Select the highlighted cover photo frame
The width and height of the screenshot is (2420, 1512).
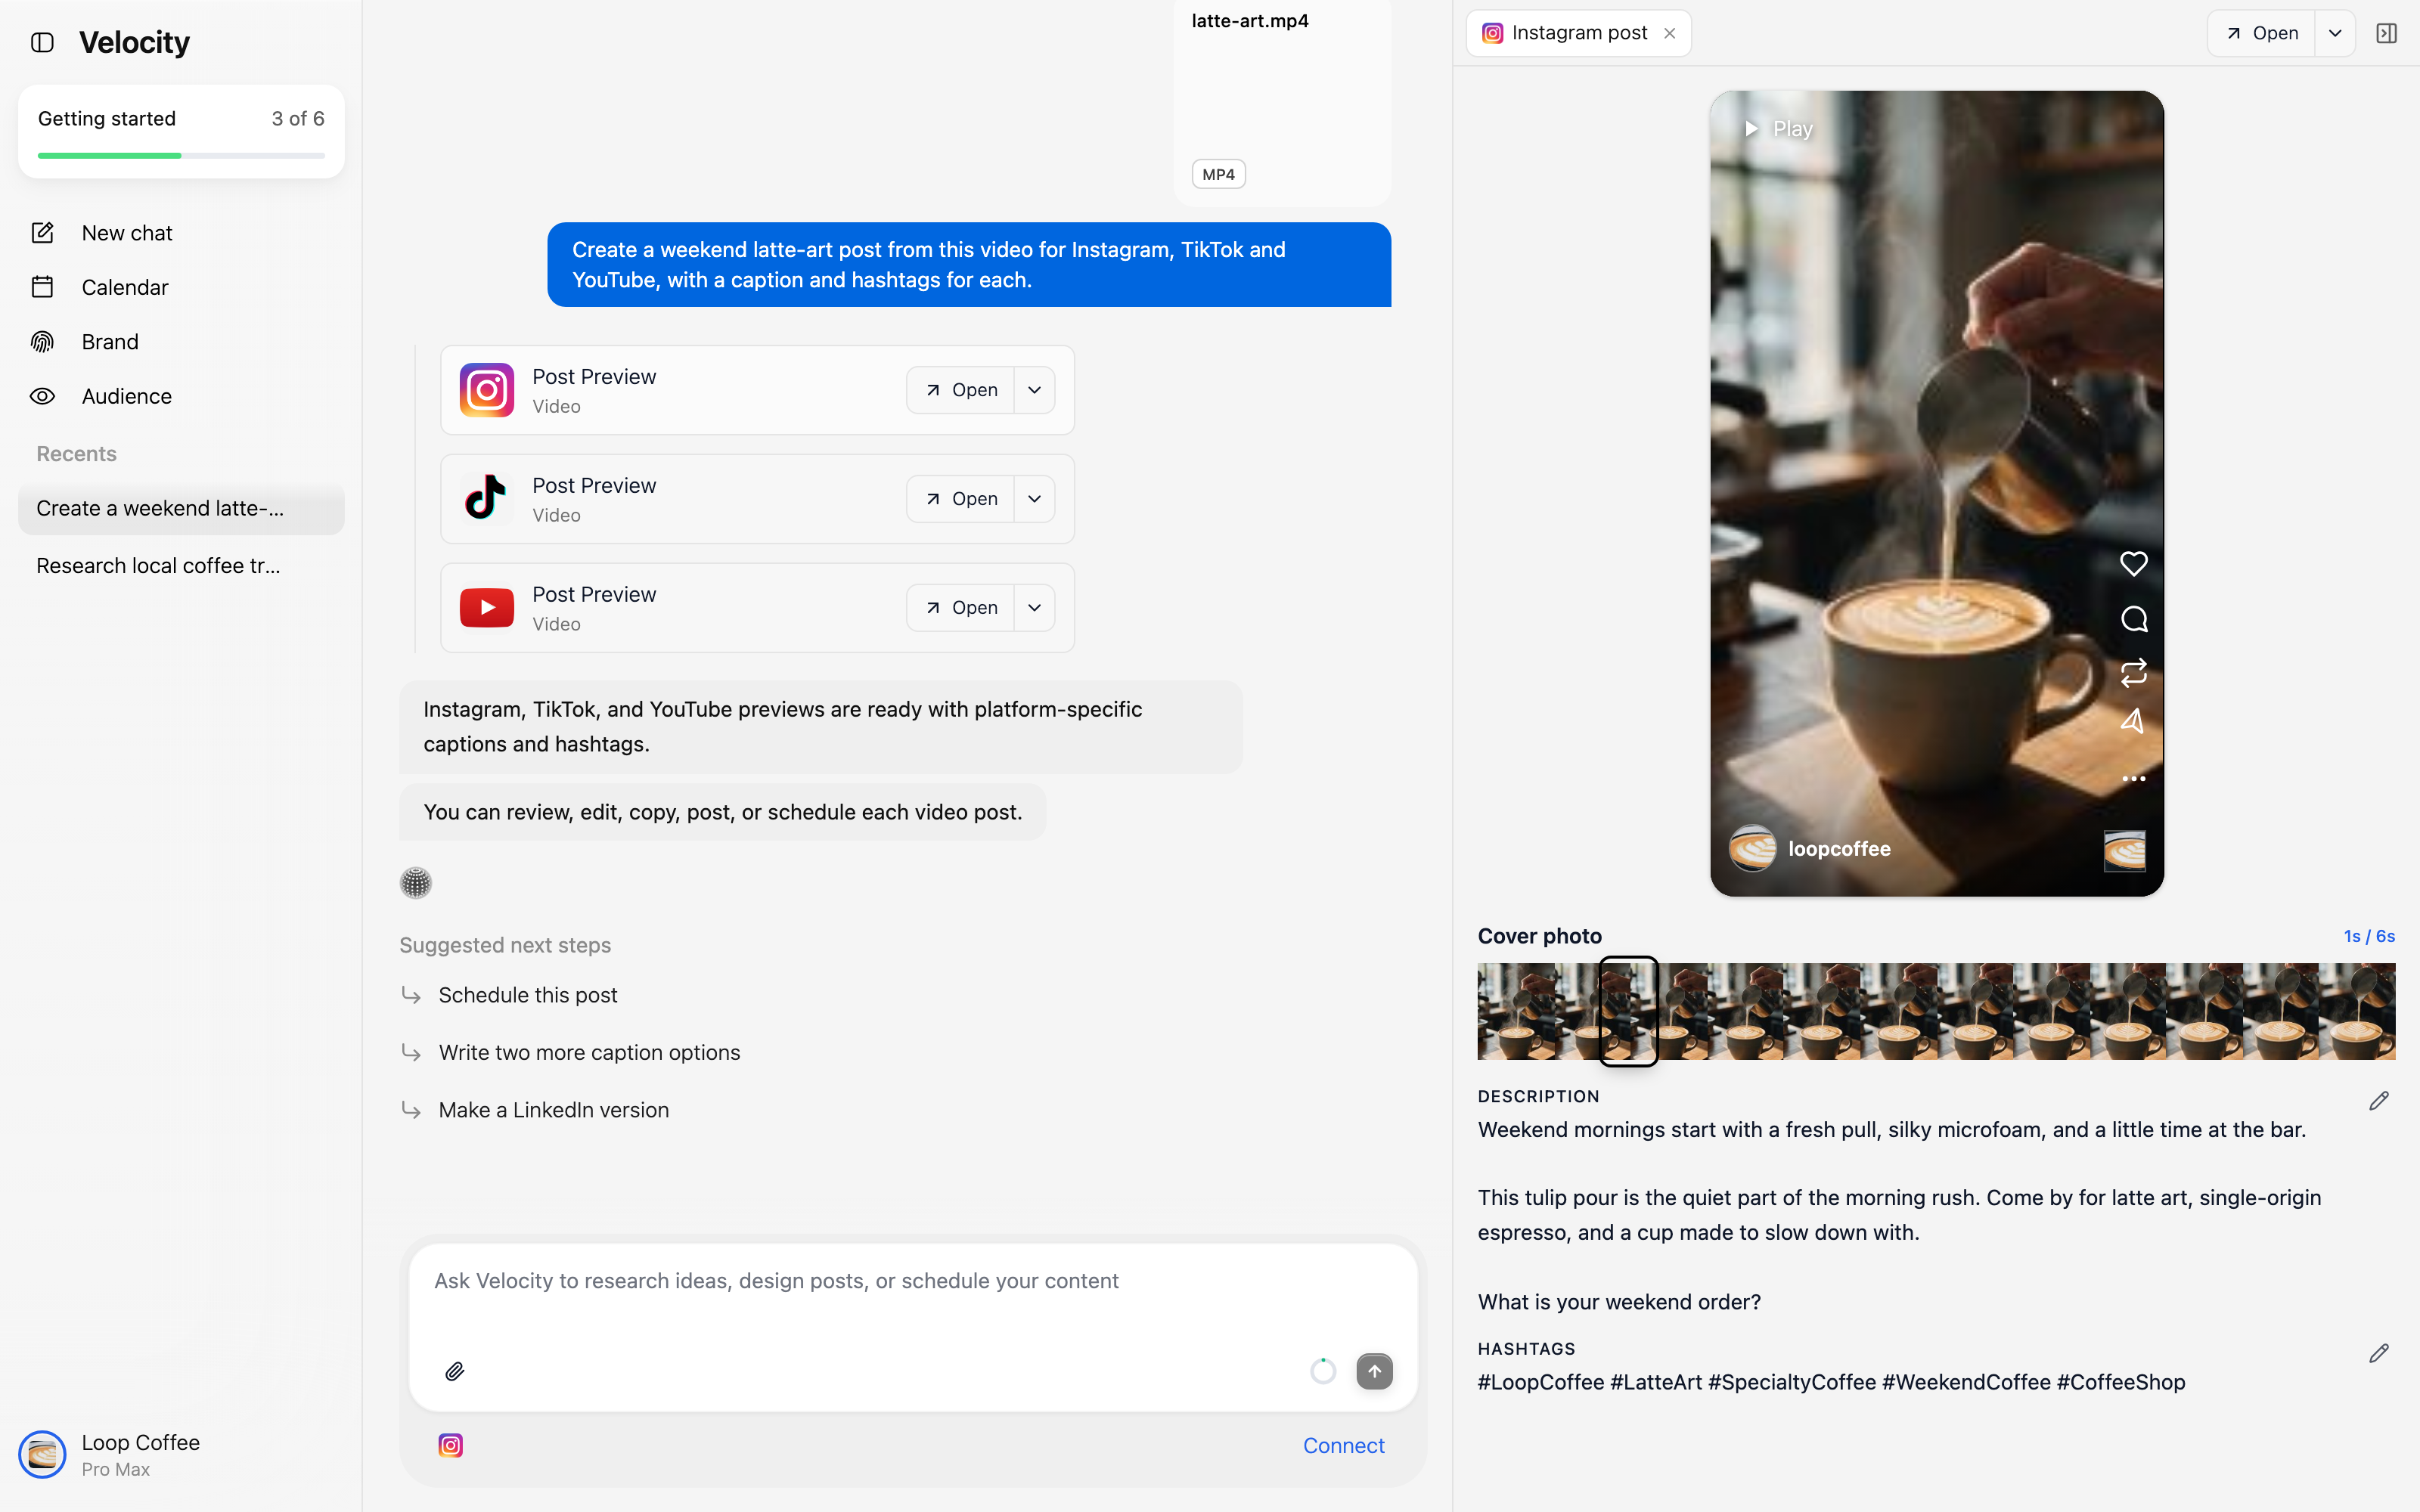point(1628,1011)
